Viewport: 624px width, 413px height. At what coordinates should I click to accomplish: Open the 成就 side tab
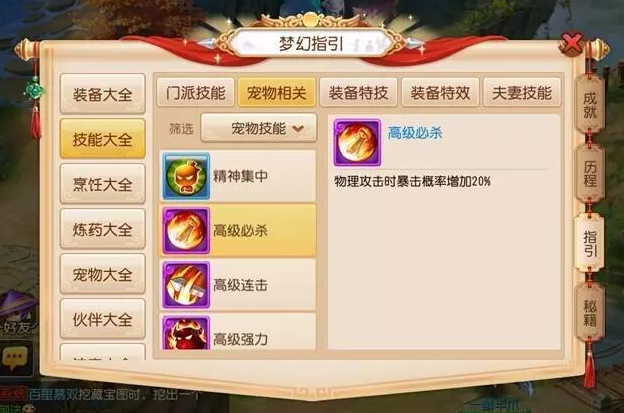[x=589, y=105]
